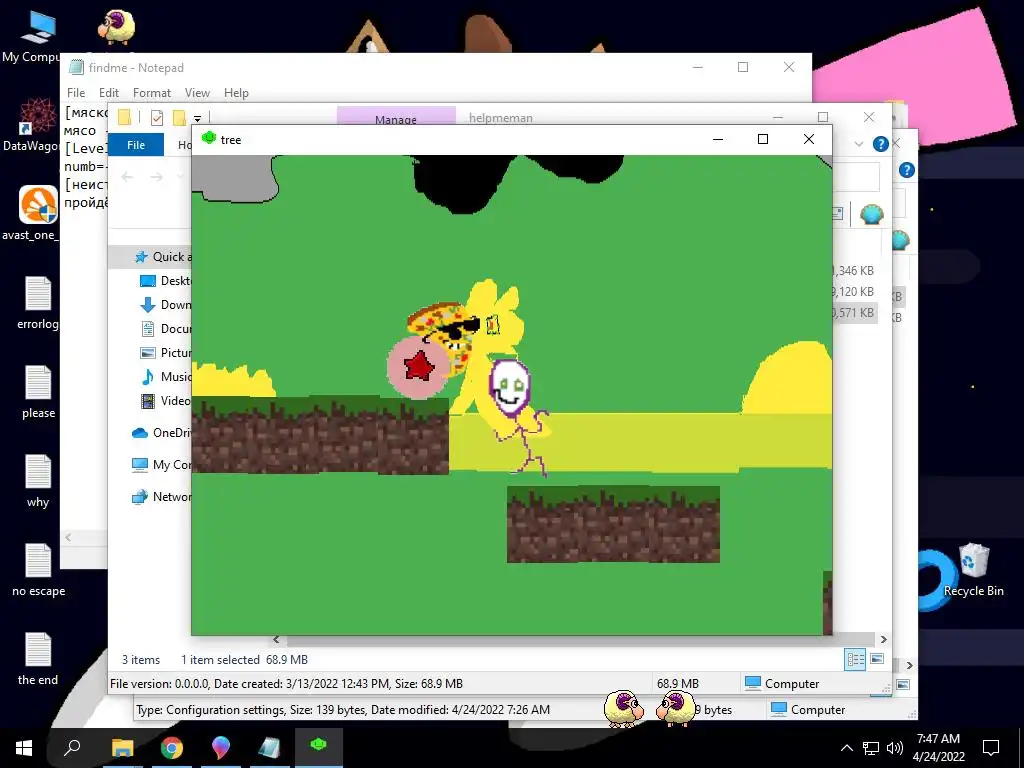Screen dimensions: 1024x768
Task: Click the '1 item selected 68.9 MB' status text
Action: pyautogui.click(x=244, y=660)
